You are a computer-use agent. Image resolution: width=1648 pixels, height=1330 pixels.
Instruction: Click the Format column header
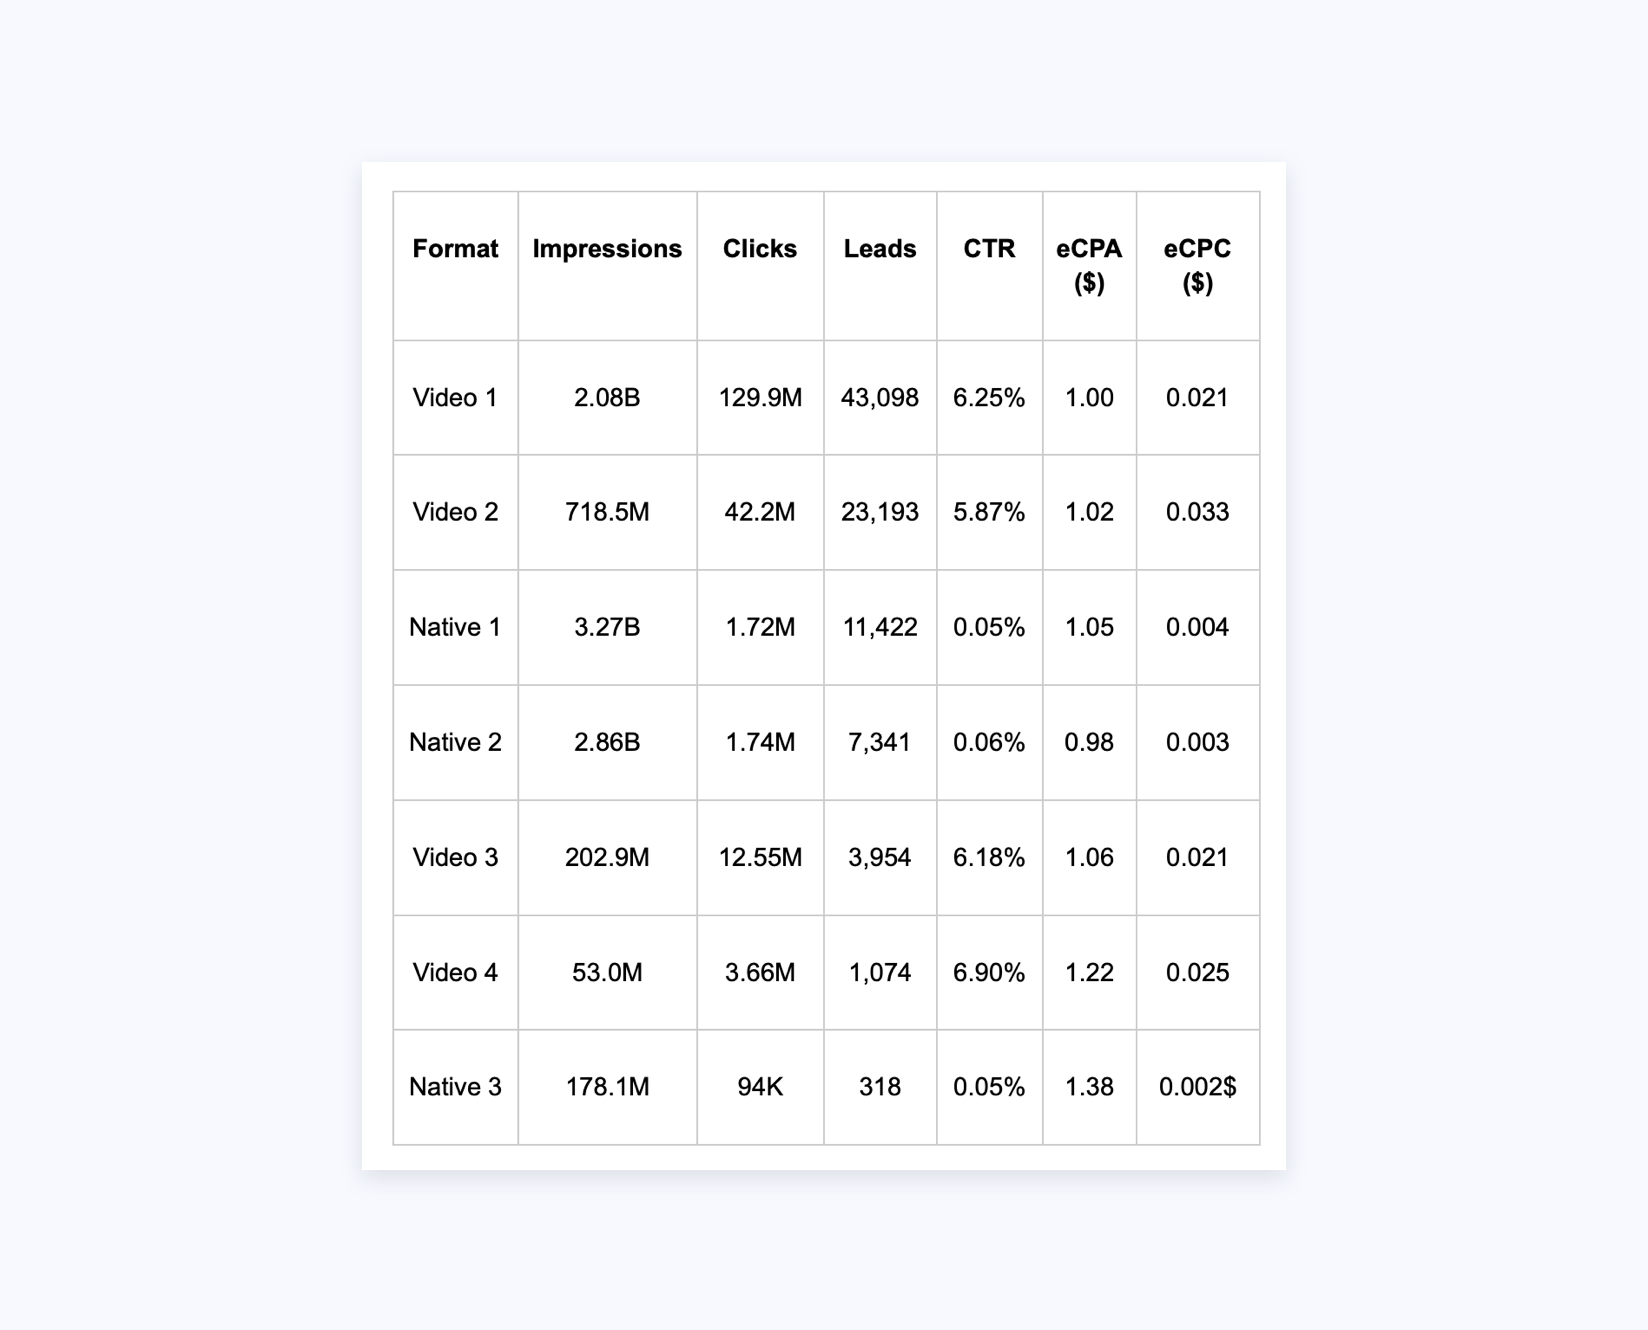click(x=455, y=249)
